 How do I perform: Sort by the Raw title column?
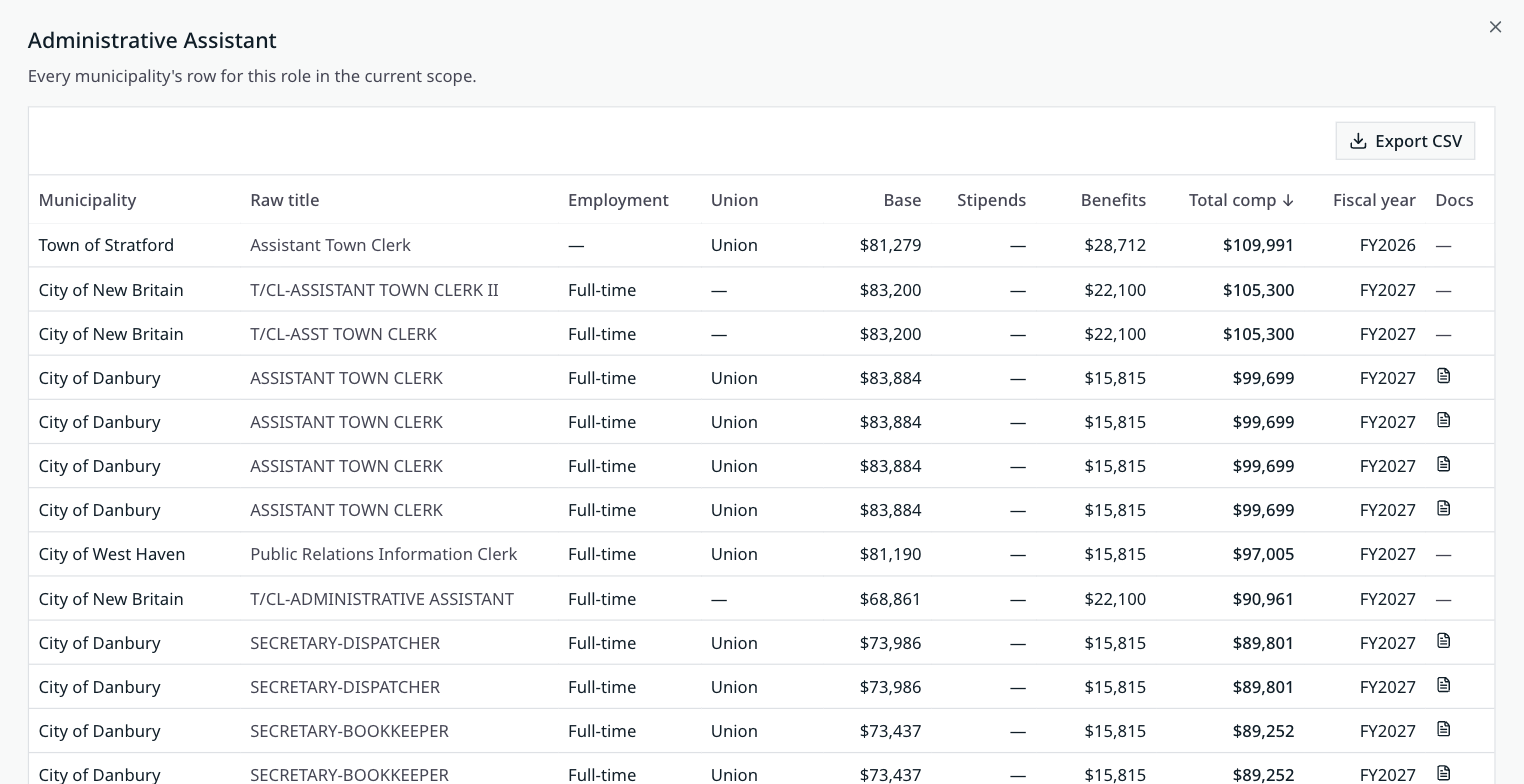[x=285, y=200]
